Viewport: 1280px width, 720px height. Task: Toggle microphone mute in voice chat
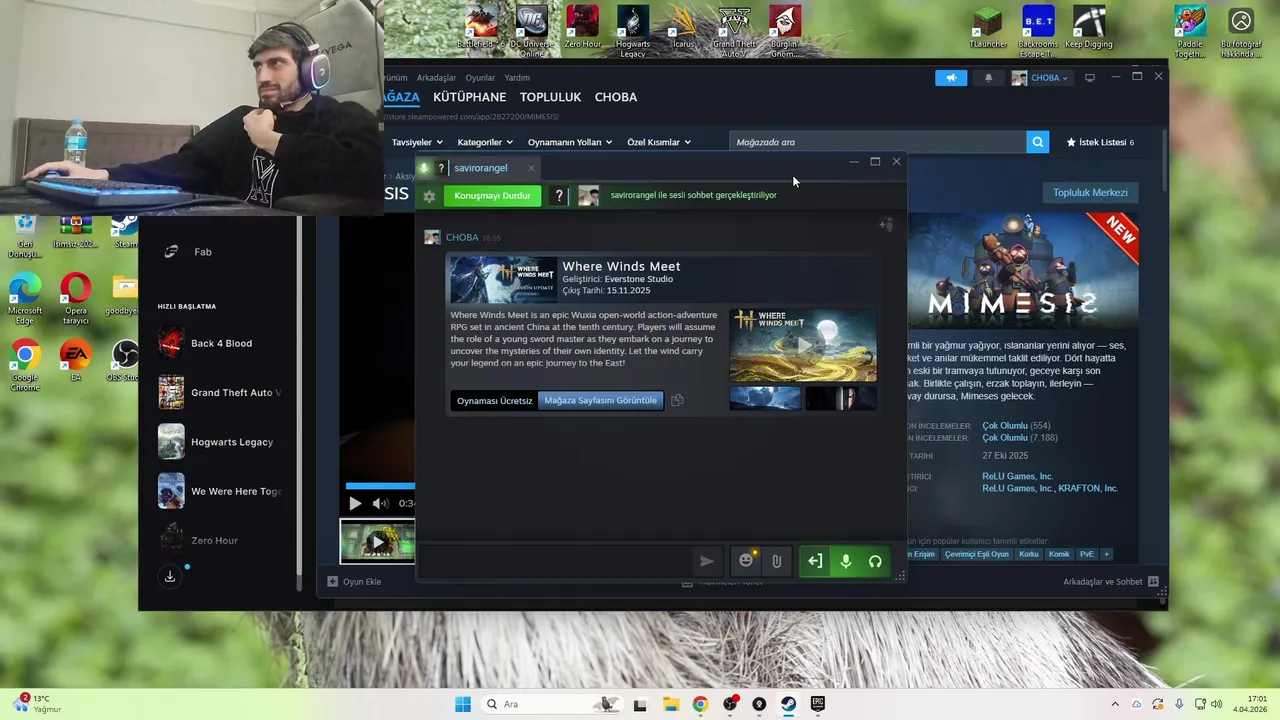[846, 561]
